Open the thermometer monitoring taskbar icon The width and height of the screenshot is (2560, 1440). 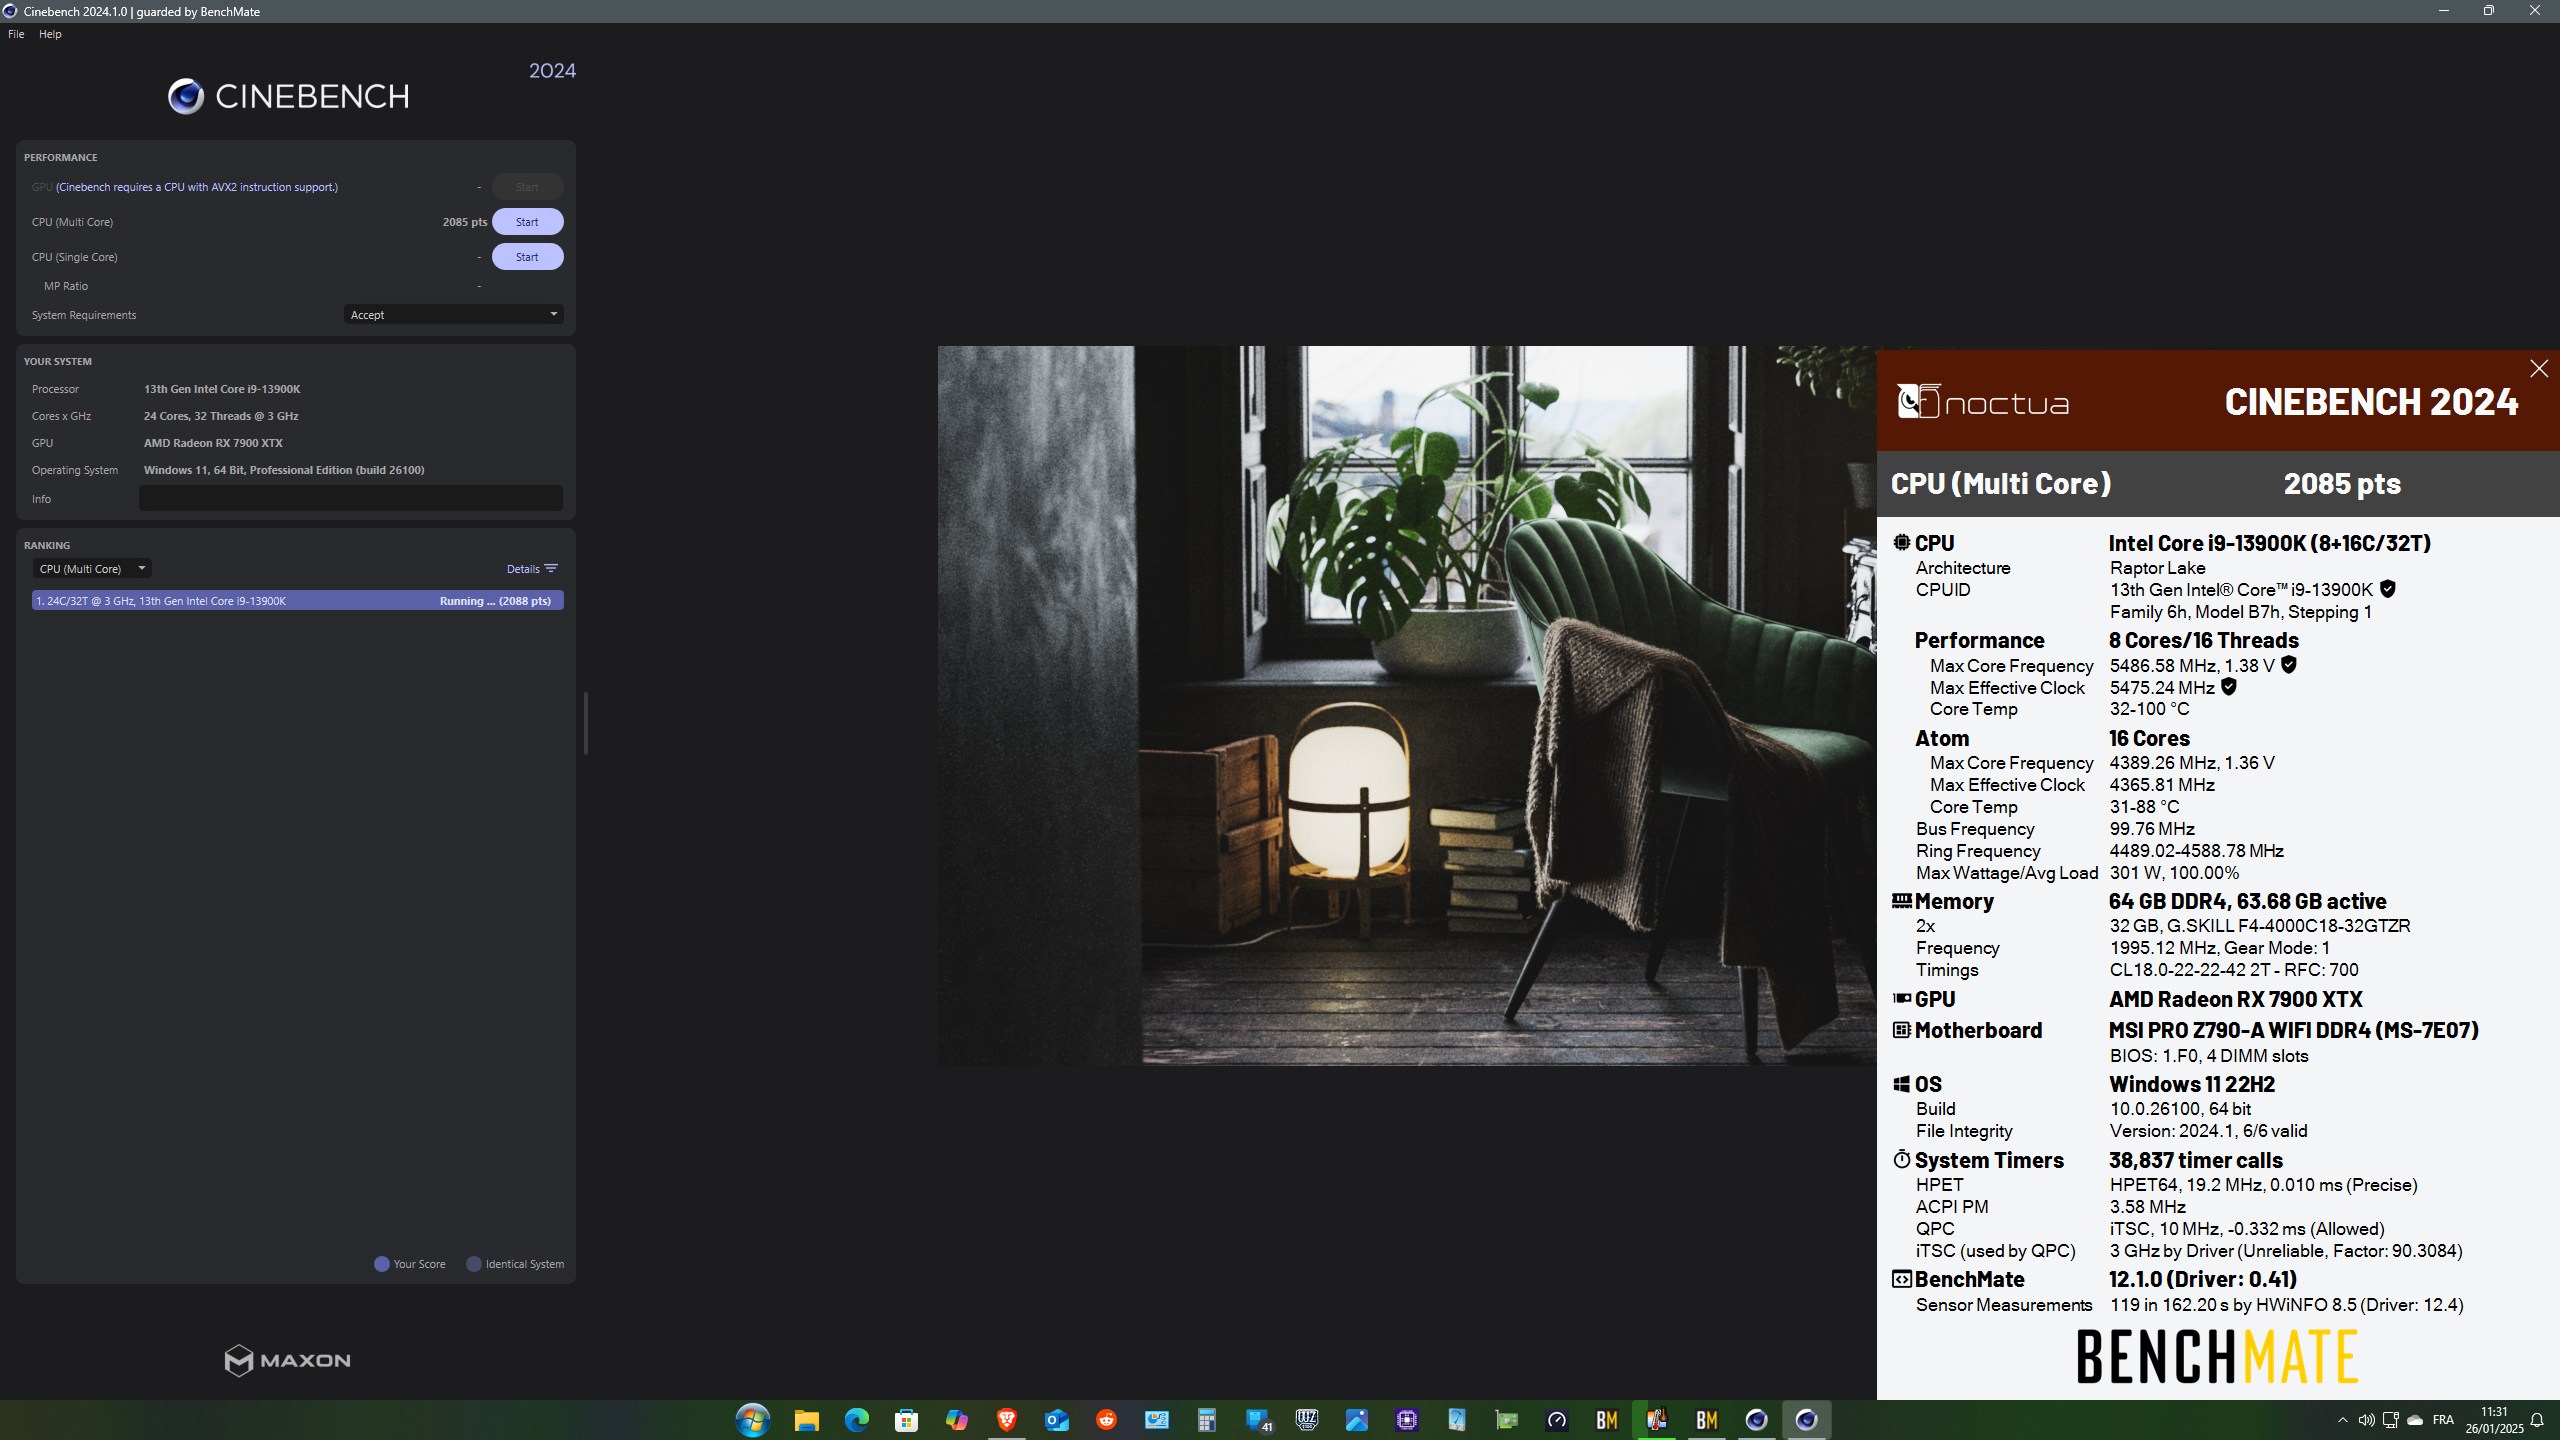coord(1656,1420)
